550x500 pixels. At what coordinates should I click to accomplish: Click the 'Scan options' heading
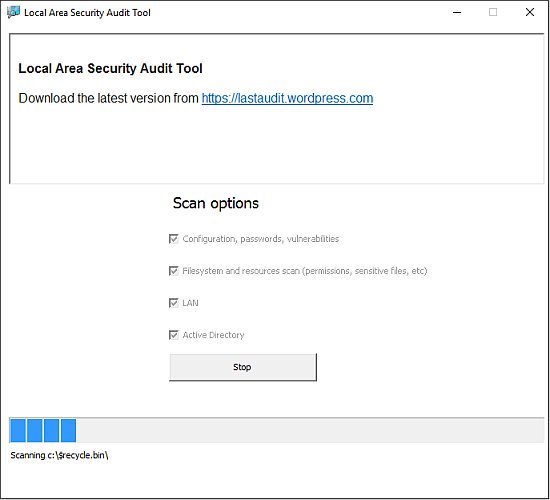pos(216,204)
